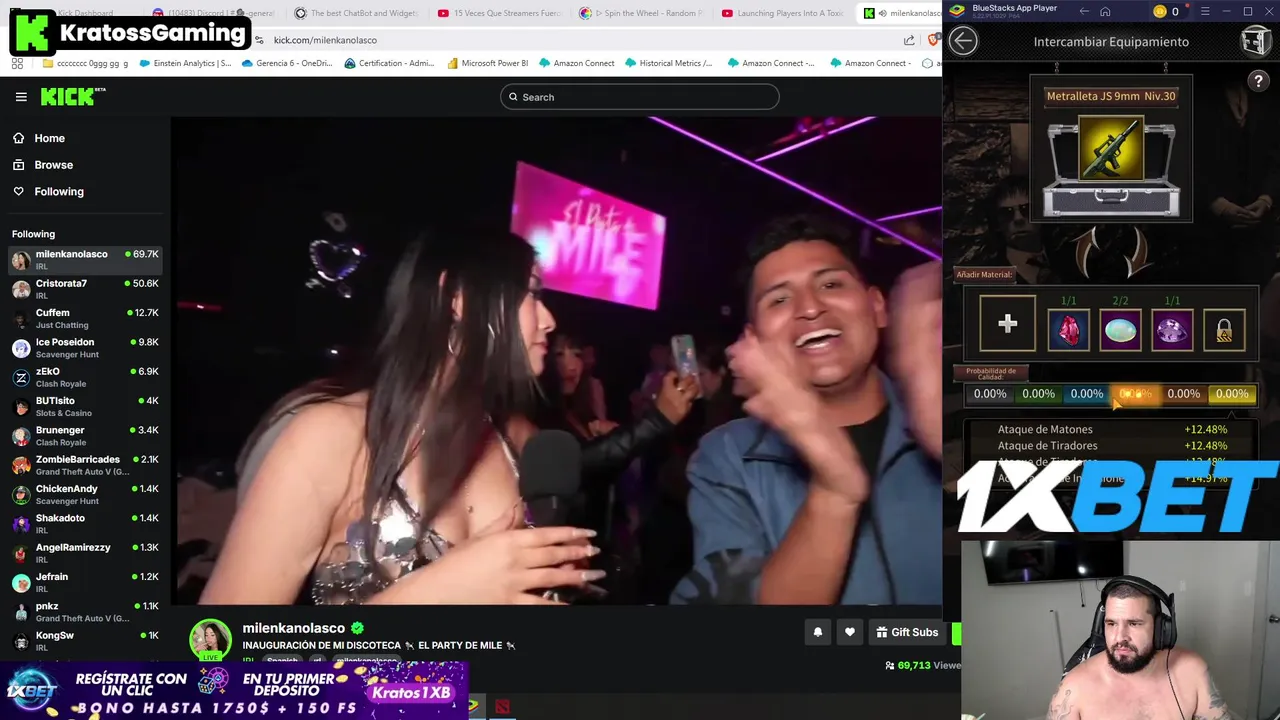The image size is (1280, 720).
Task: Select the opal gem material 2/2
Action: 1120,331
